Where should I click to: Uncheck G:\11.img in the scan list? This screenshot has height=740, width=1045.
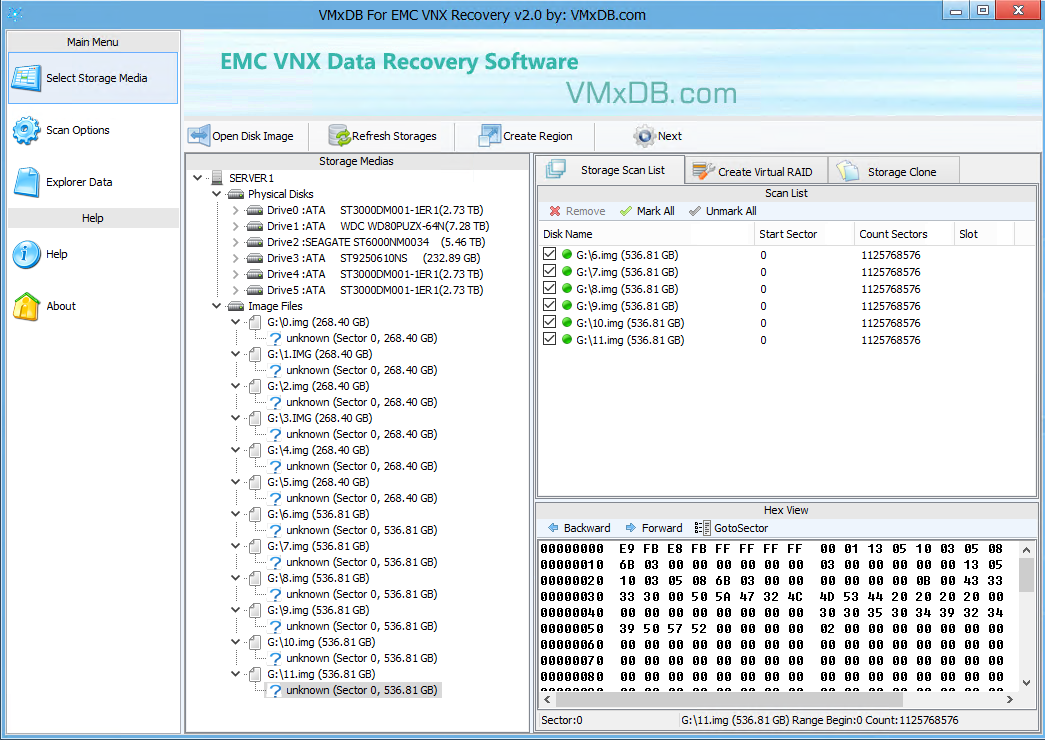(x=549, y=339)
